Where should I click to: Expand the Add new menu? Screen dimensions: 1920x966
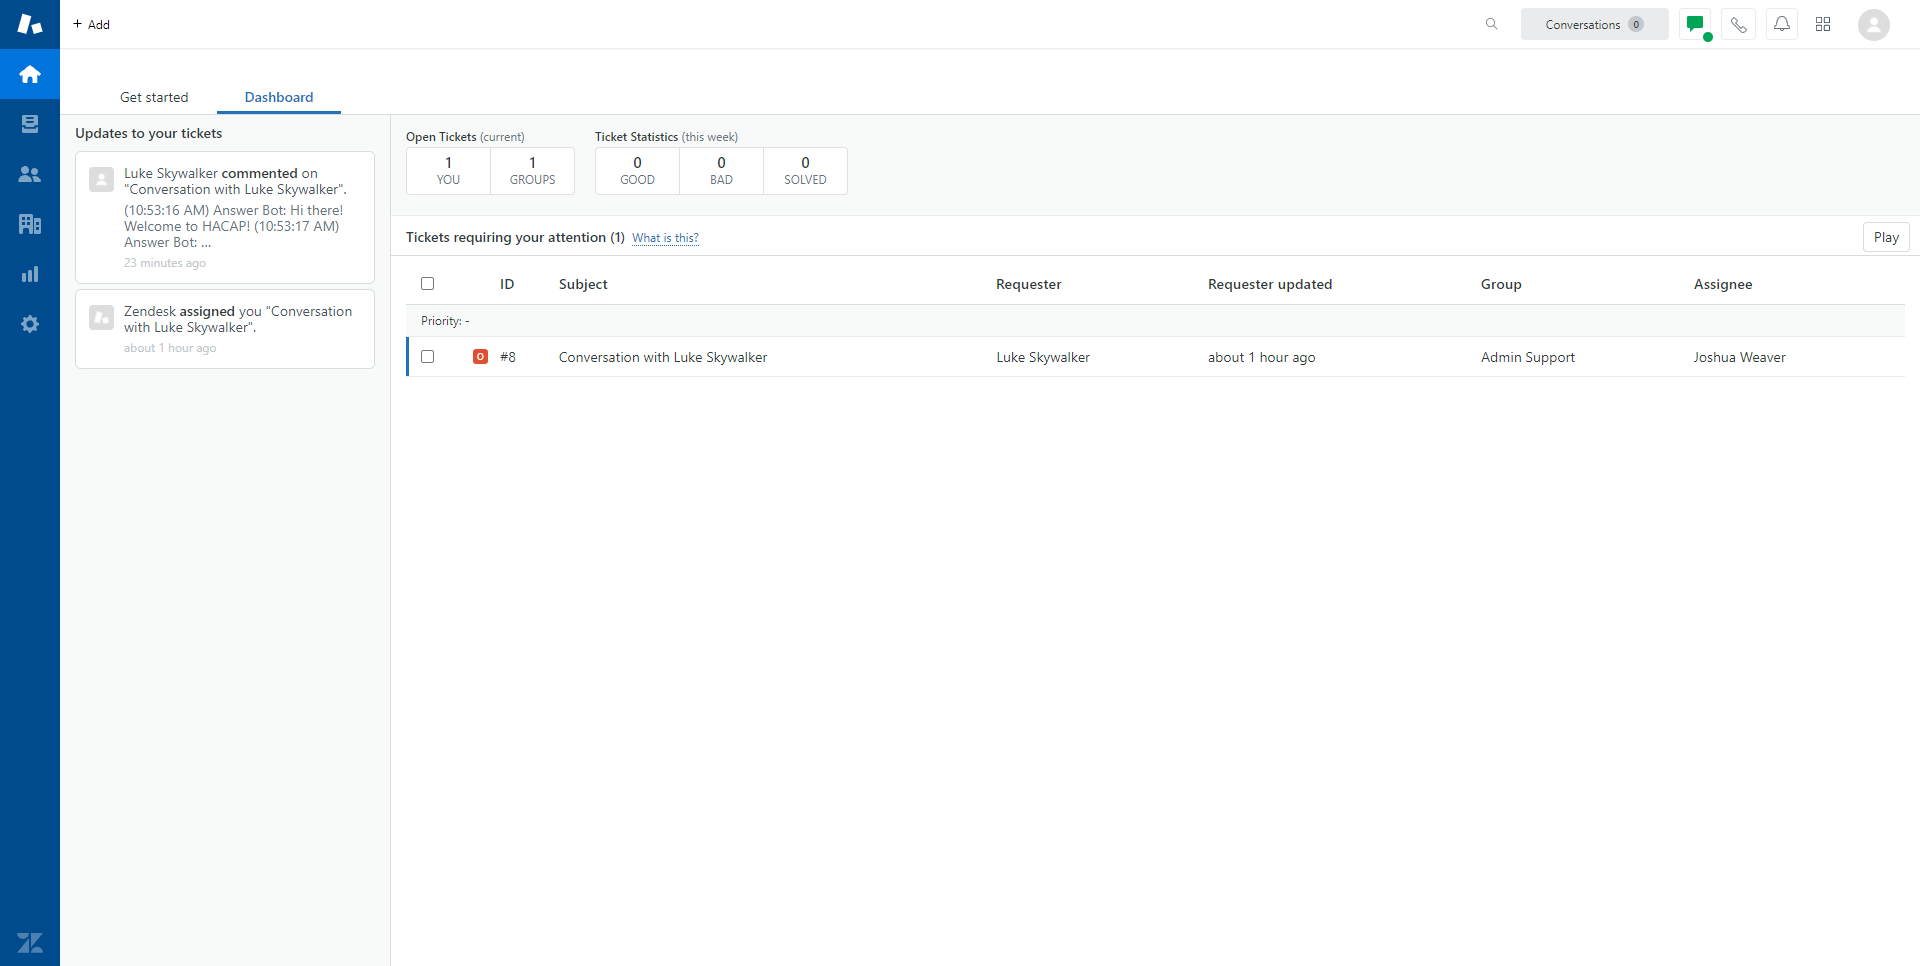point(92,24)
